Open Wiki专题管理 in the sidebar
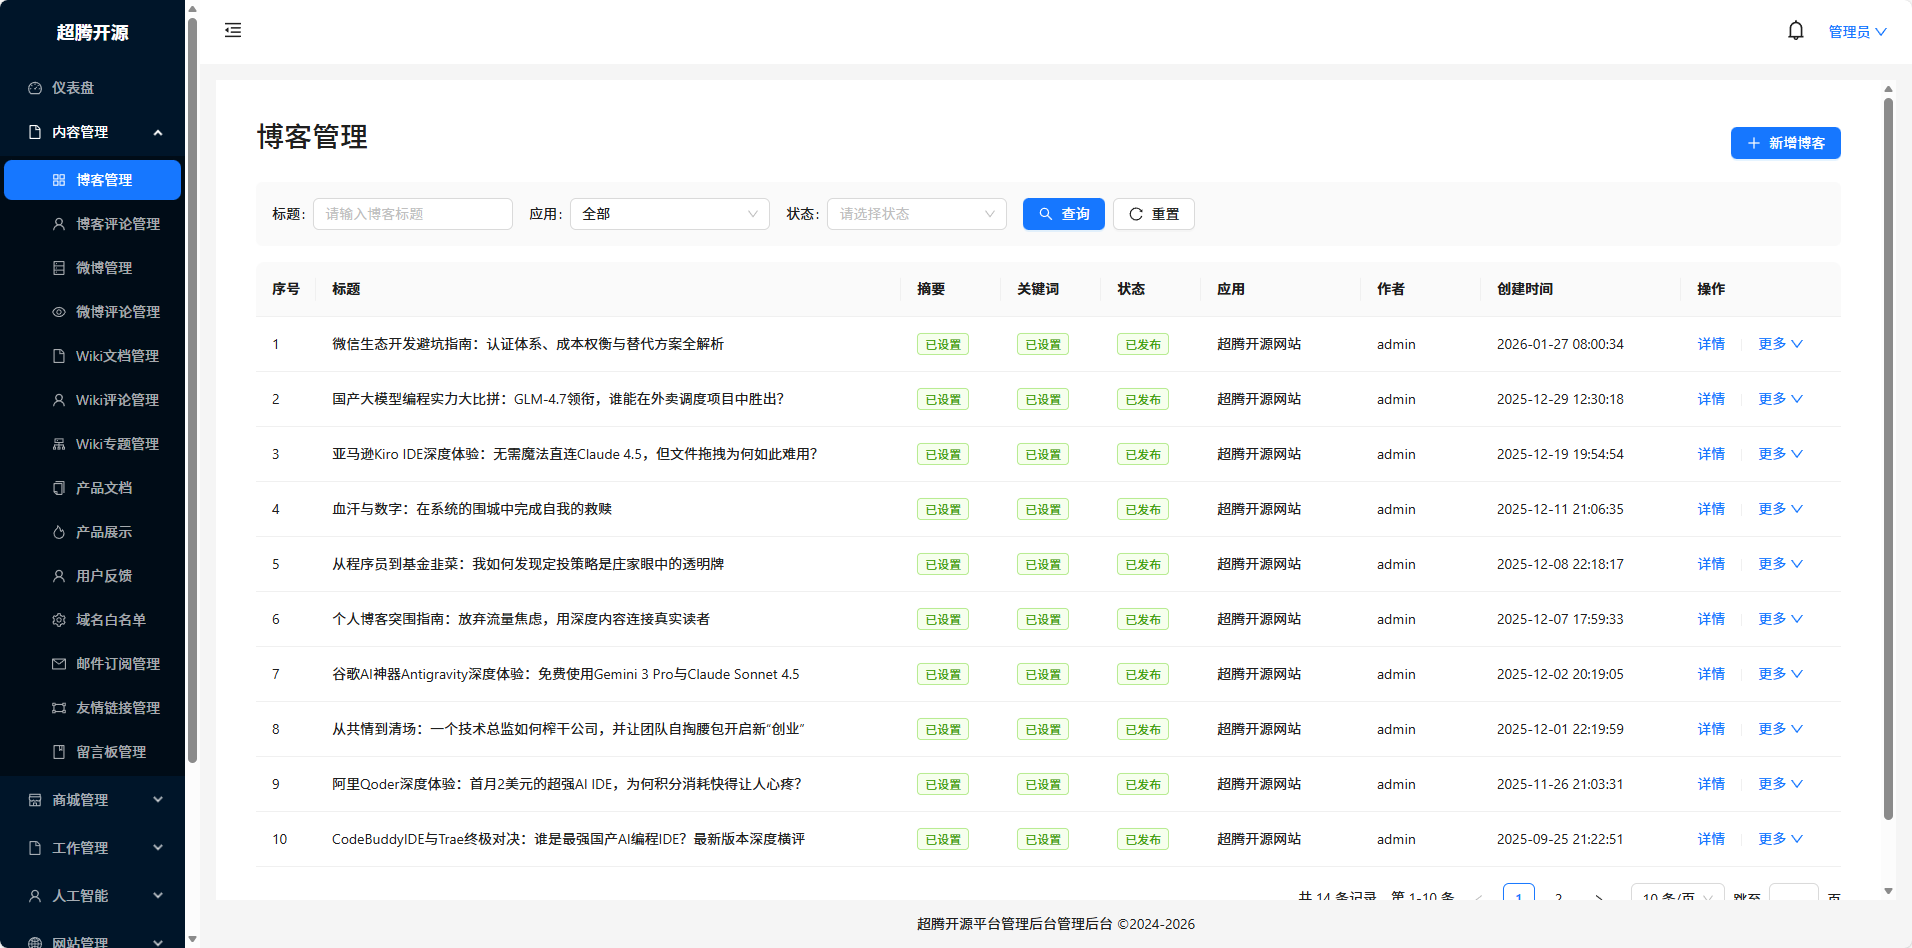Viewport: 1912px width, 948px height. (x=116, y=443)
